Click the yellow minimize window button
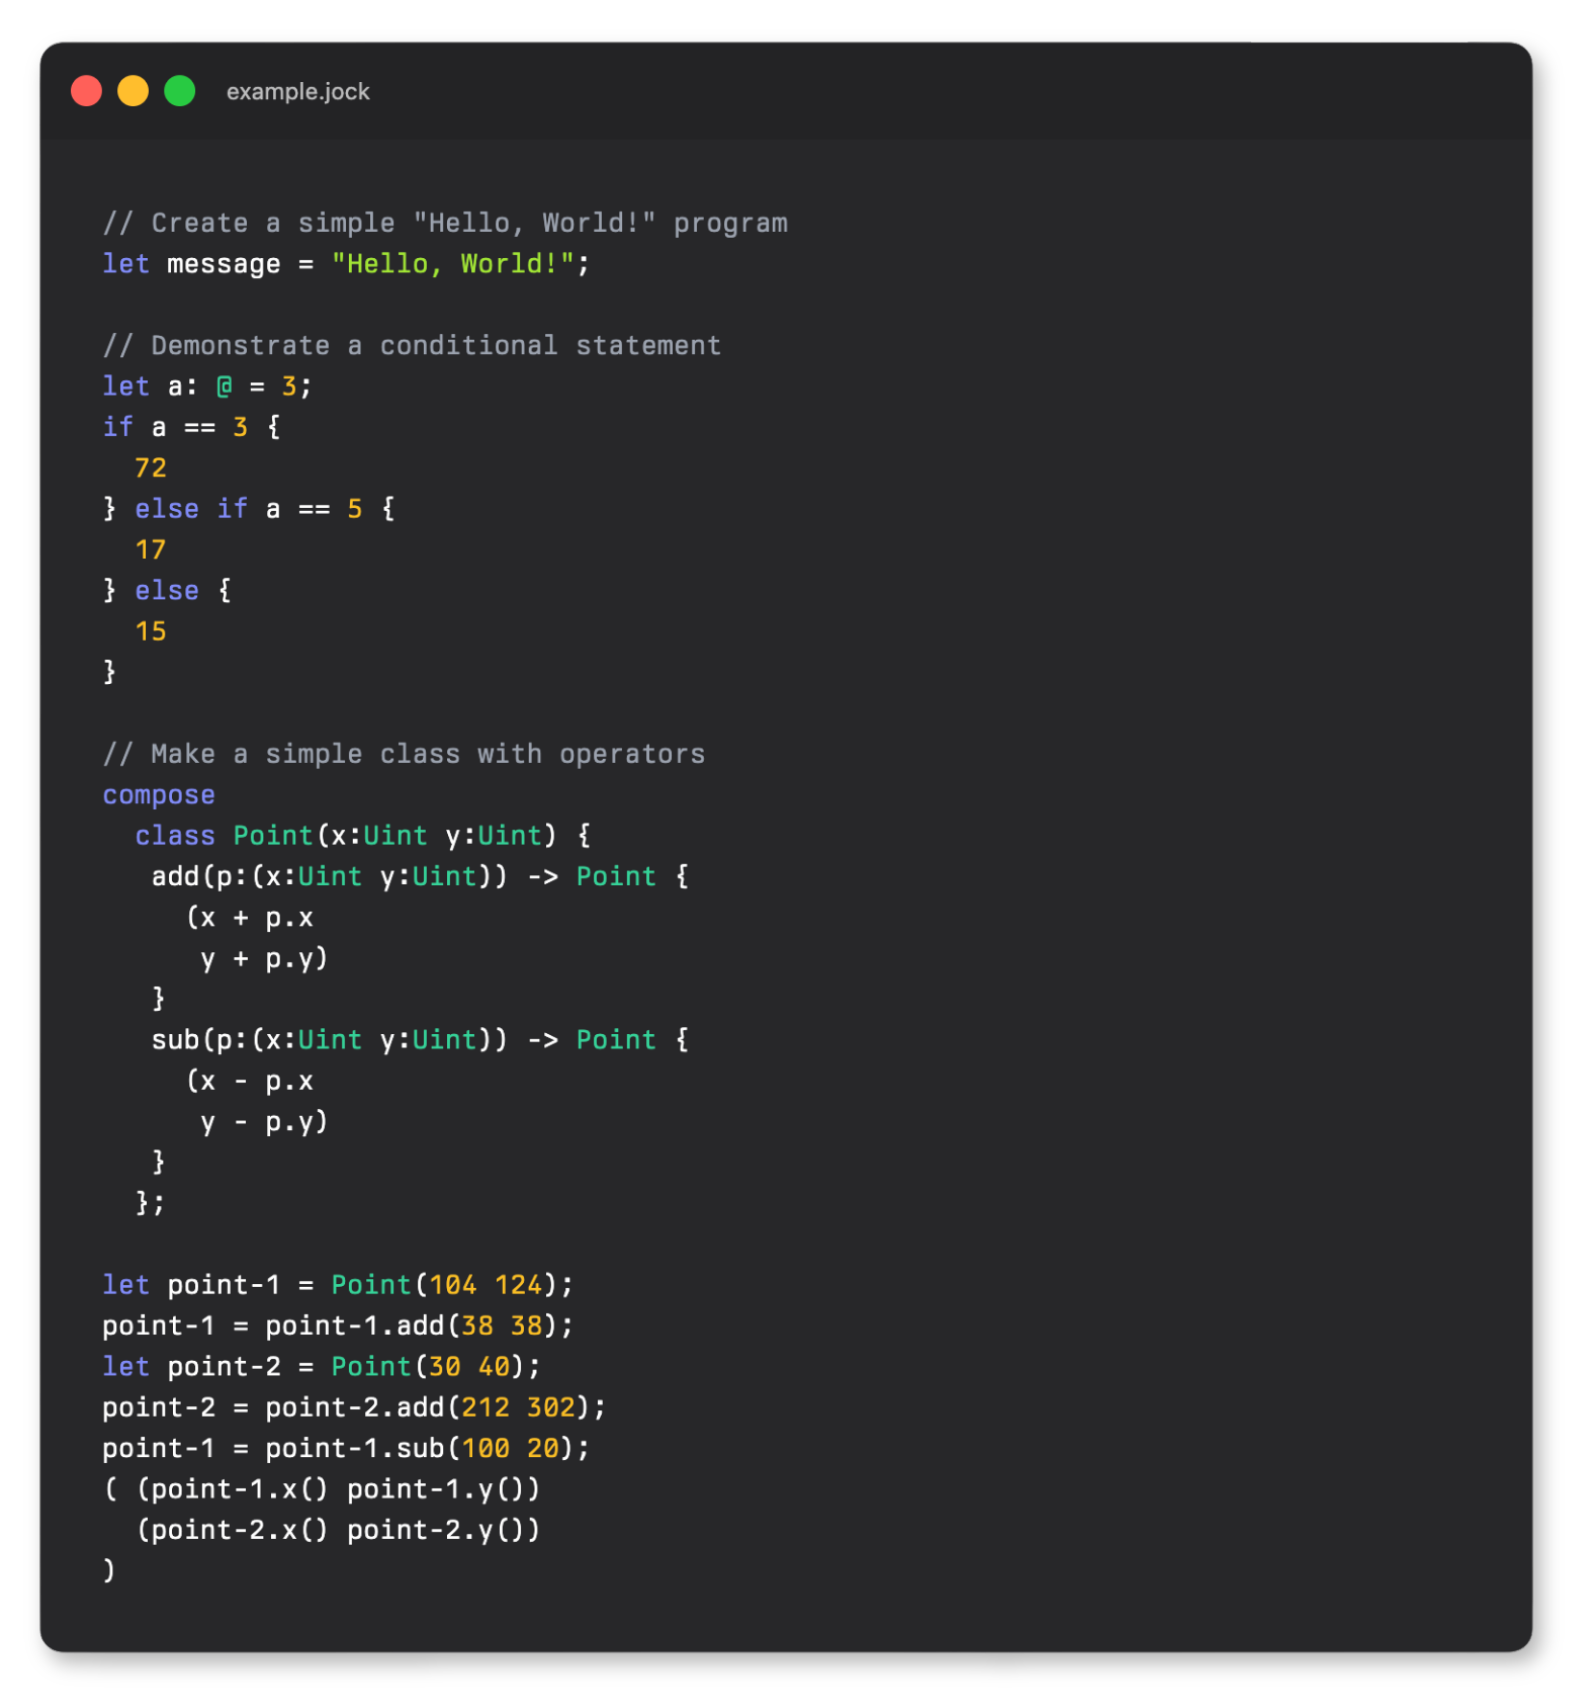The width and height of the screenshot is (1578, 1698). [133, 91]
